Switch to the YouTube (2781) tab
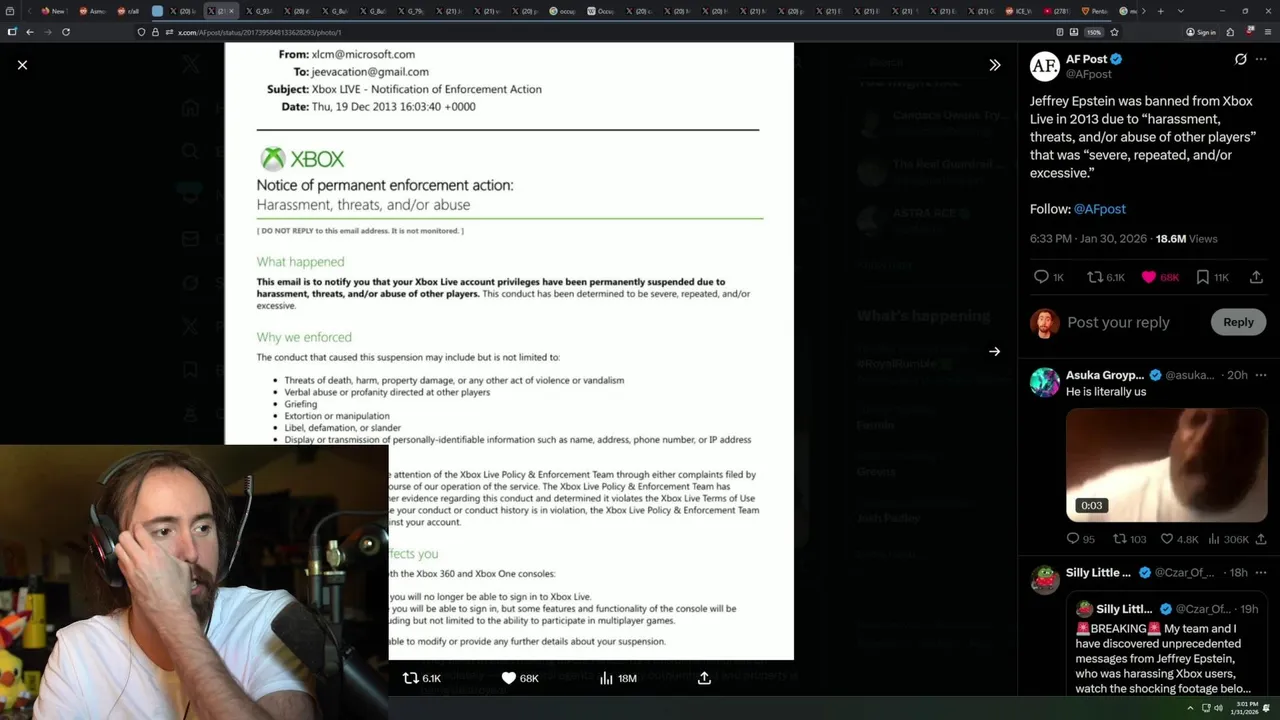 click(1056, 11)
